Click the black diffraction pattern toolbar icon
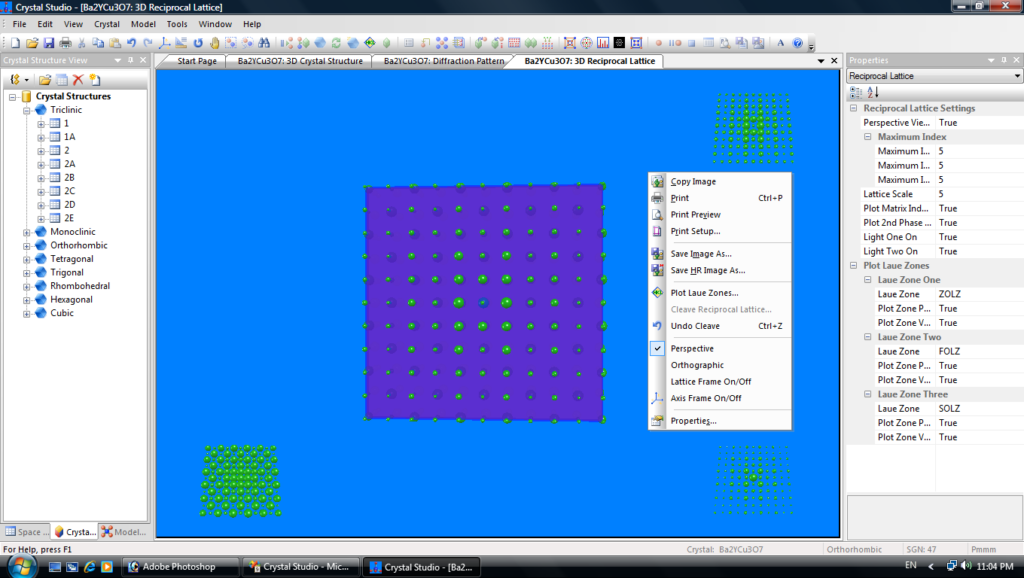 [619, 43]
